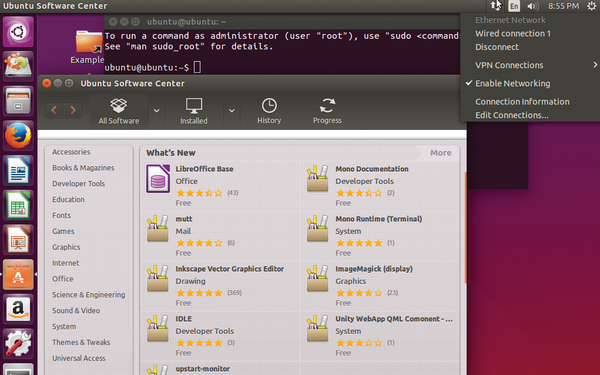
Task: Open Universal Access category
Action: coord(78,358)
